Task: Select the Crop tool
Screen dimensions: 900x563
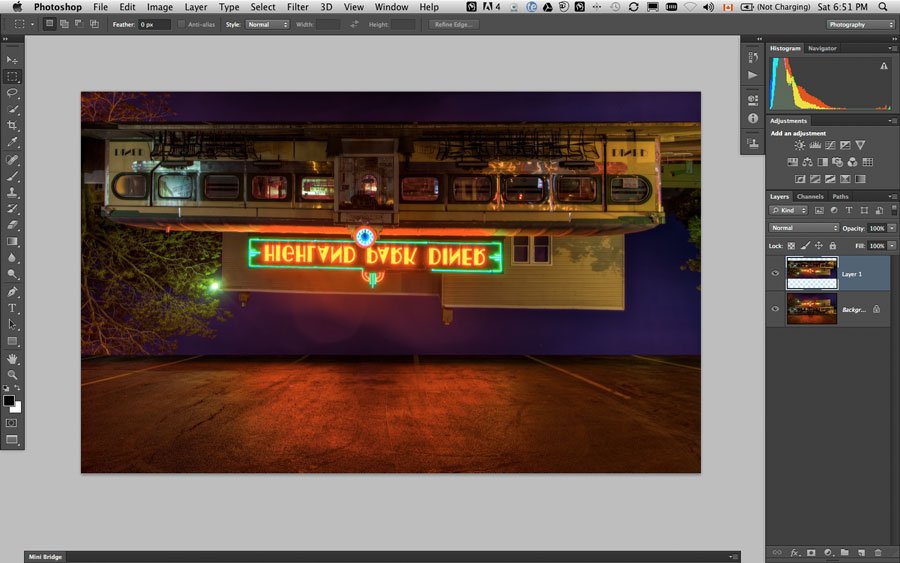Action: click(x=12, y=125)
